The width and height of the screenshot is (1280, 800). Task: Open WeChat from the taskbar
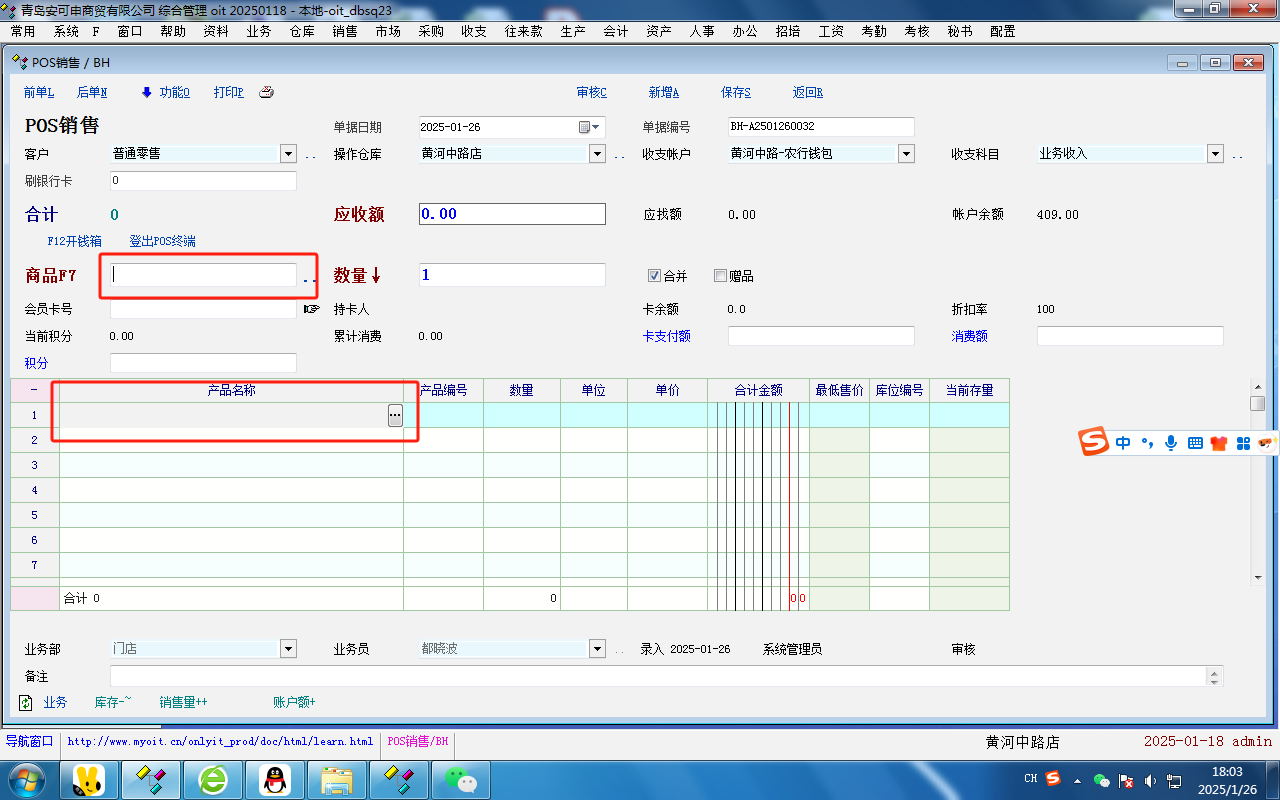460,779
